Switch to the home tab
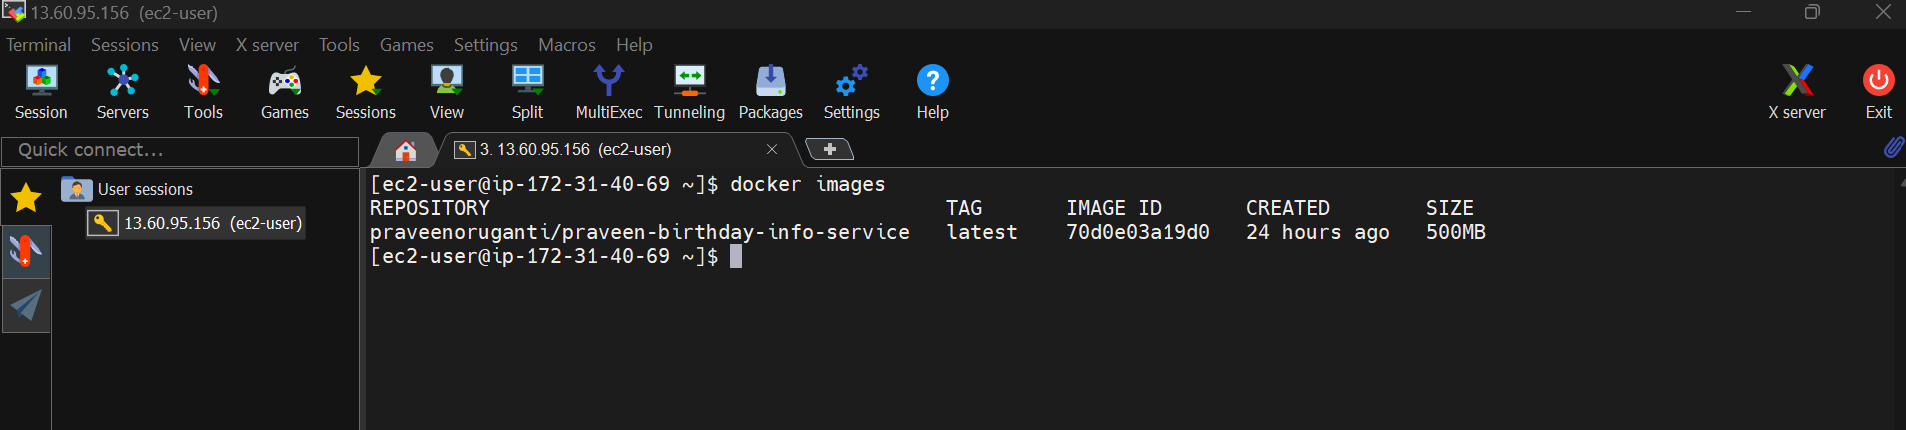Viewport: 1906px width, 430px height. tap(405, 150)
